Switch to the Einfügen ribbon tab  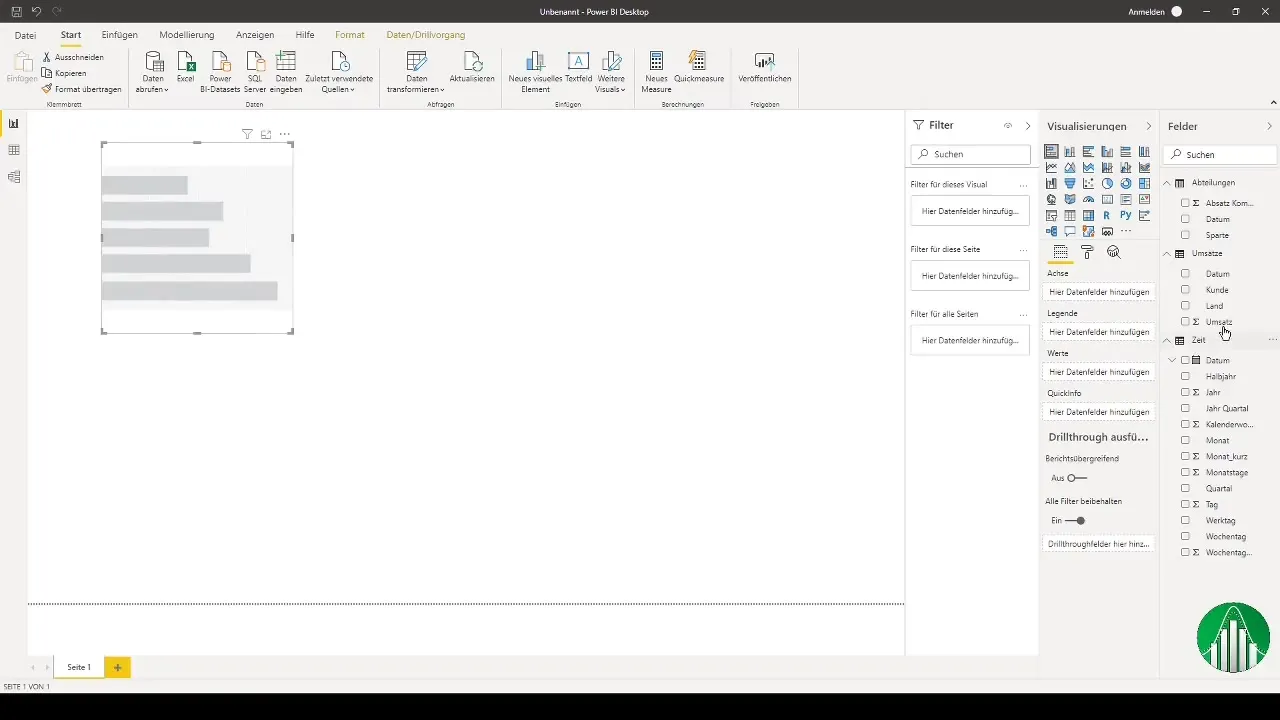coord(120,35)
